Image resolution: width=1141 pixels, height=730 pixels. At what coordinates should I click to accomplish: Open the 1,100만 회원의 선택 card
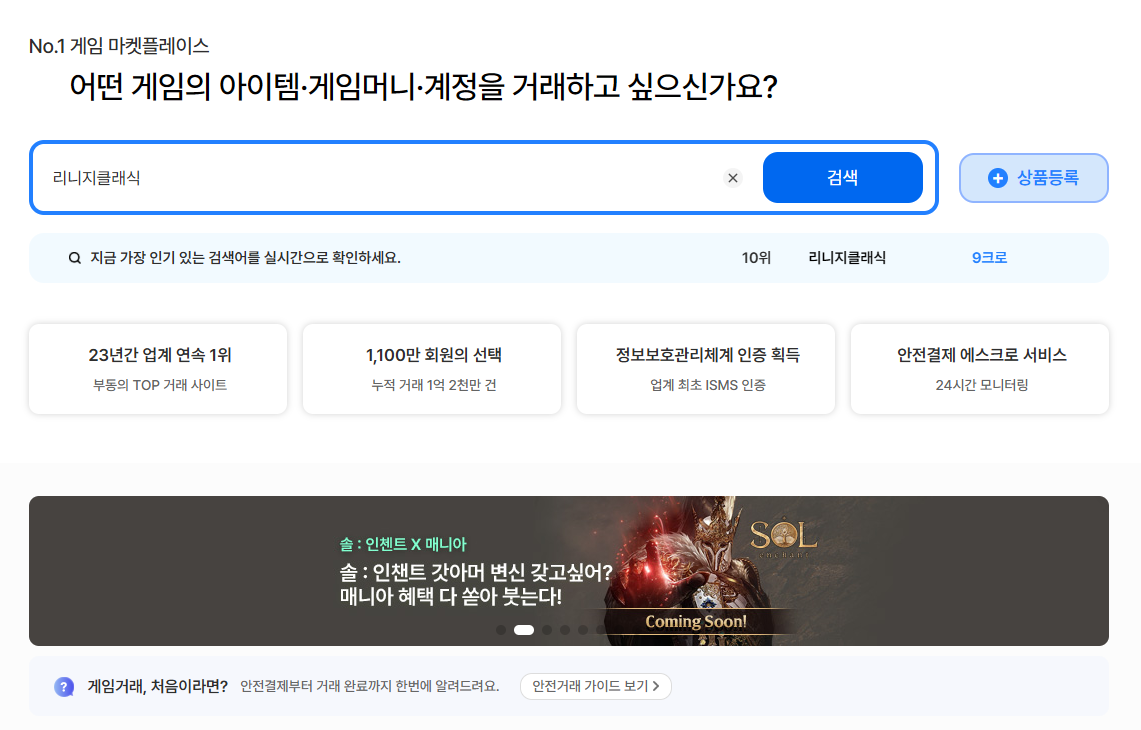(x=432, y=369)
